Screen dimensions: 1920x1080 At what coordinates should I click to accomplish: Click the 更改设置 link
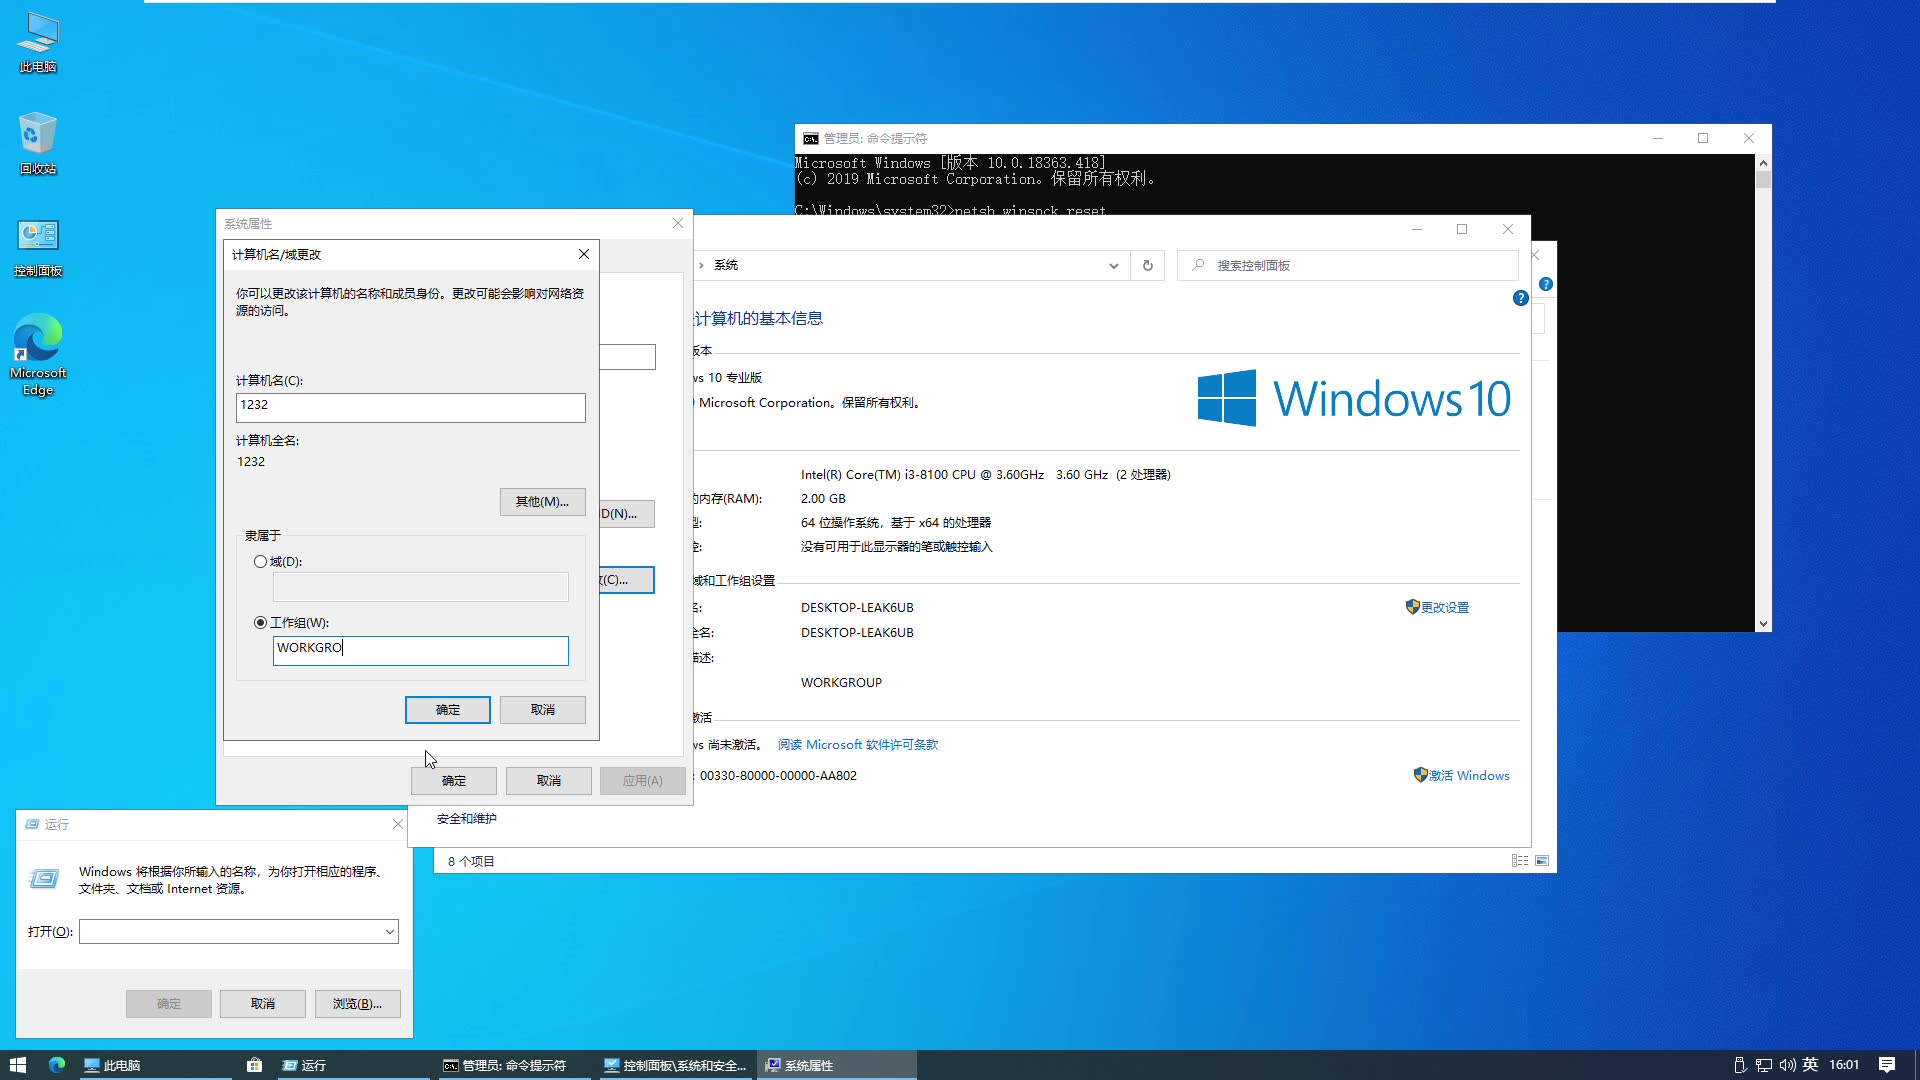coord(1444,607)
